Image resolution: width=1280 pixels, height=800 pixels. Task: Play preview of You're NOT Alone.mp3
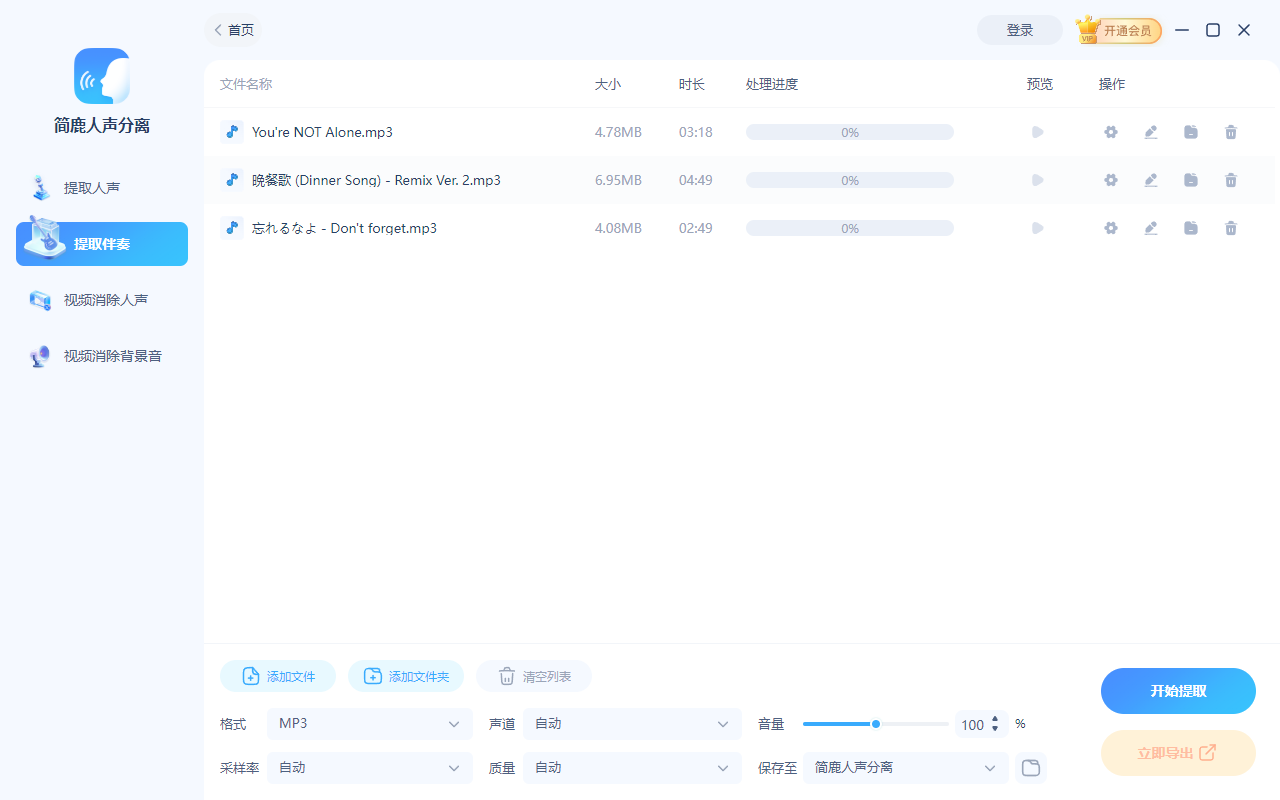[x=1038, y=132]
